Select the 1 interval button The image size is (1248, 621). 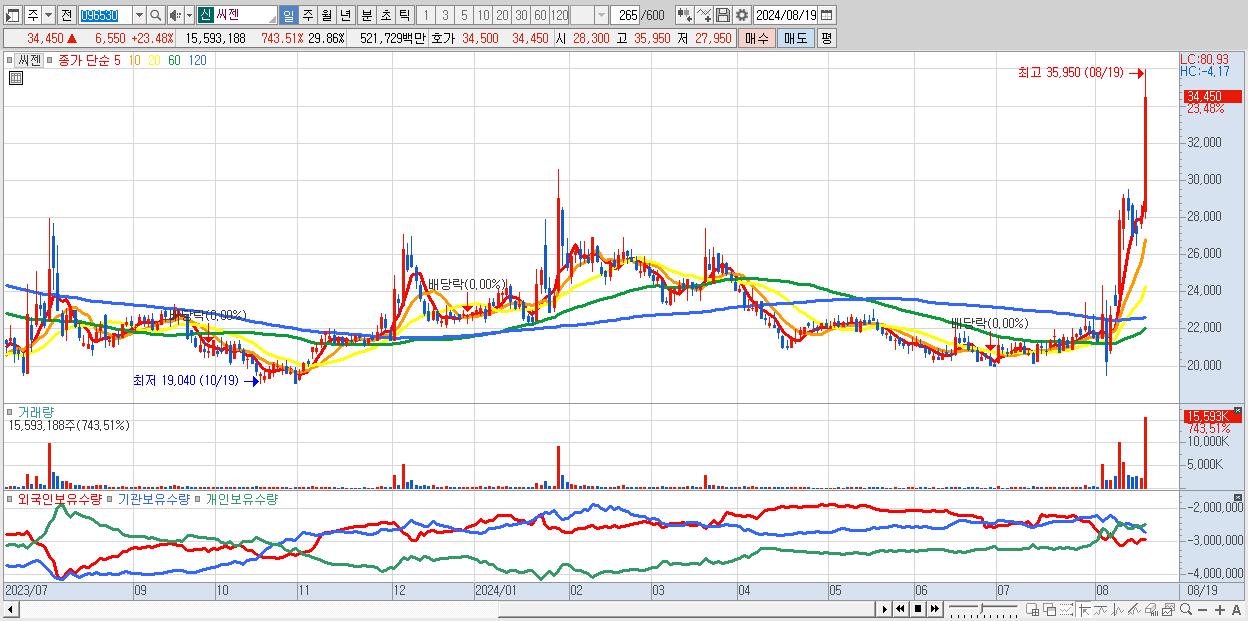(x=426, y=15)
